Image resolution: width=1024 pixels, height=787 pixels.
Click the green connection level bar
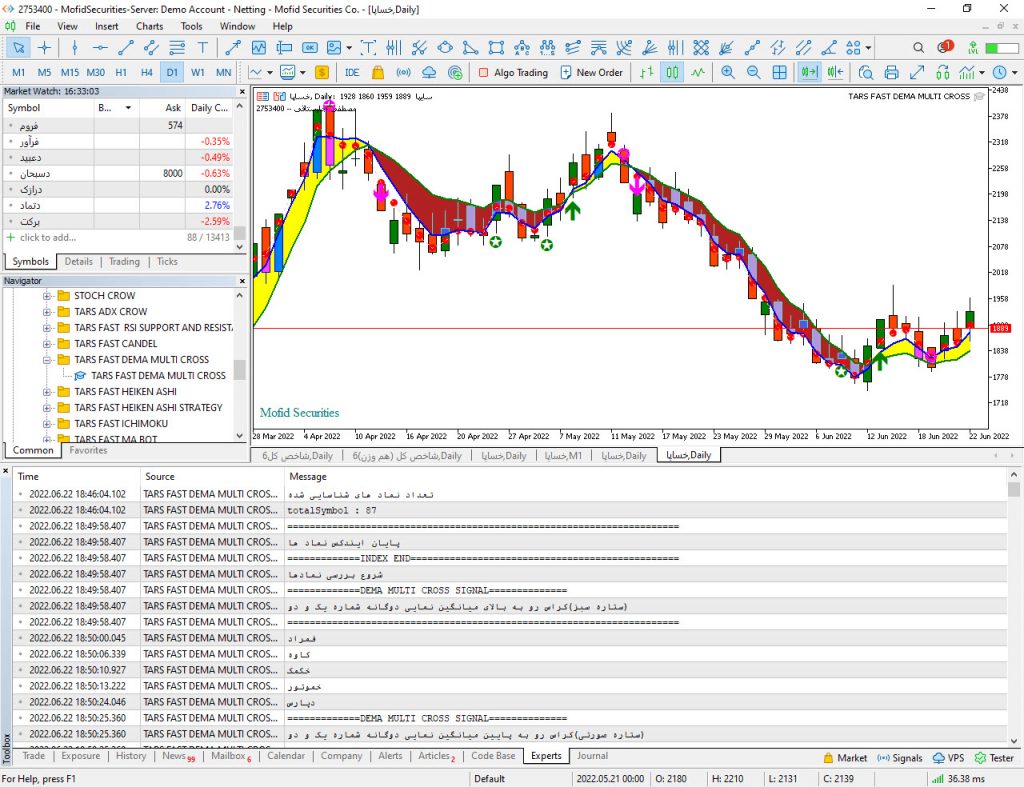(x=1002, y=48)
